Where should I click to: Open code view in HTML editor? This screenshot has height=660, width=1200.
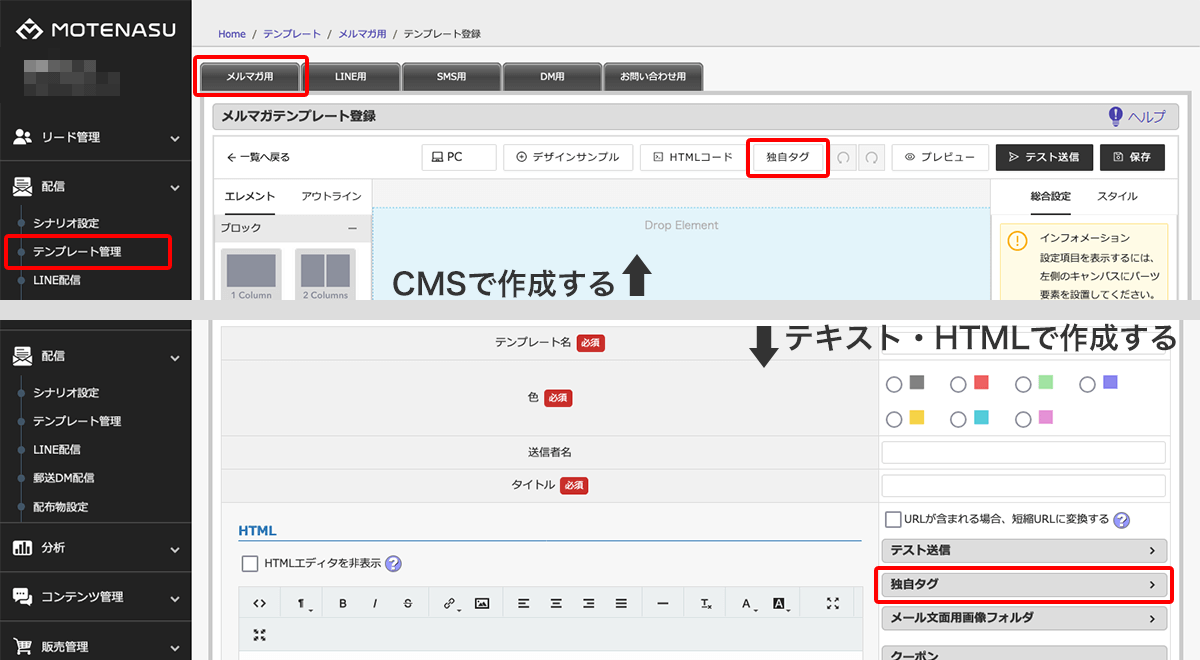pyautogui.click(x=259, y=603)
